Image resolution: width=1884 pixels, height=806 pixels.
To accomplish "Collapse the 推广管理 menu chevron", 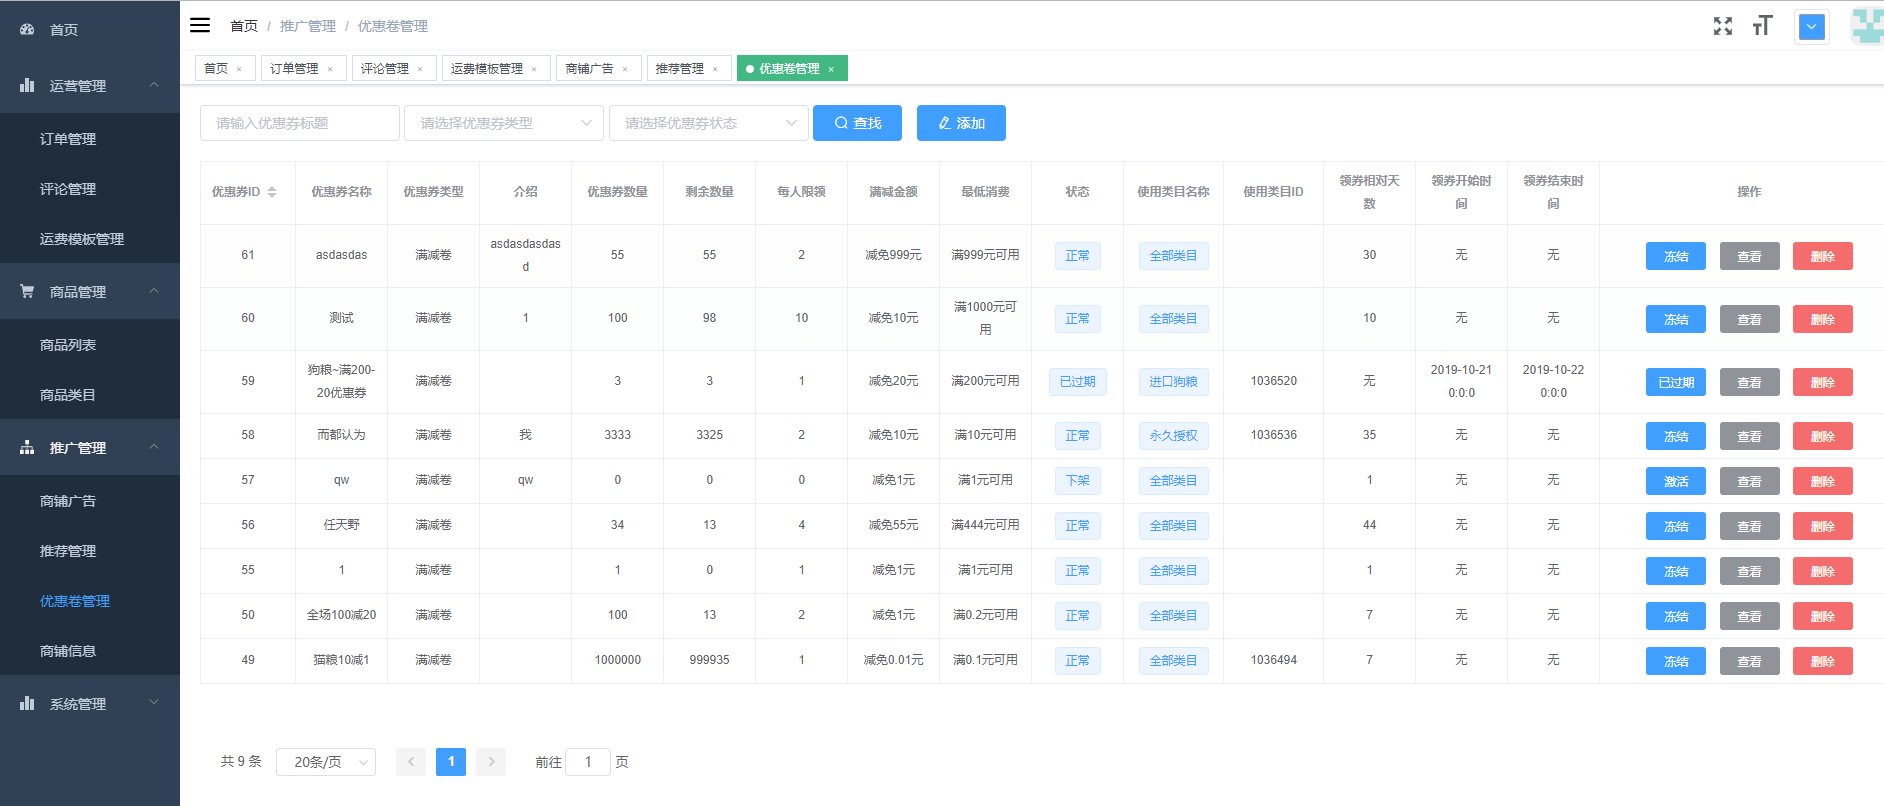I will (x=154, y=447).
